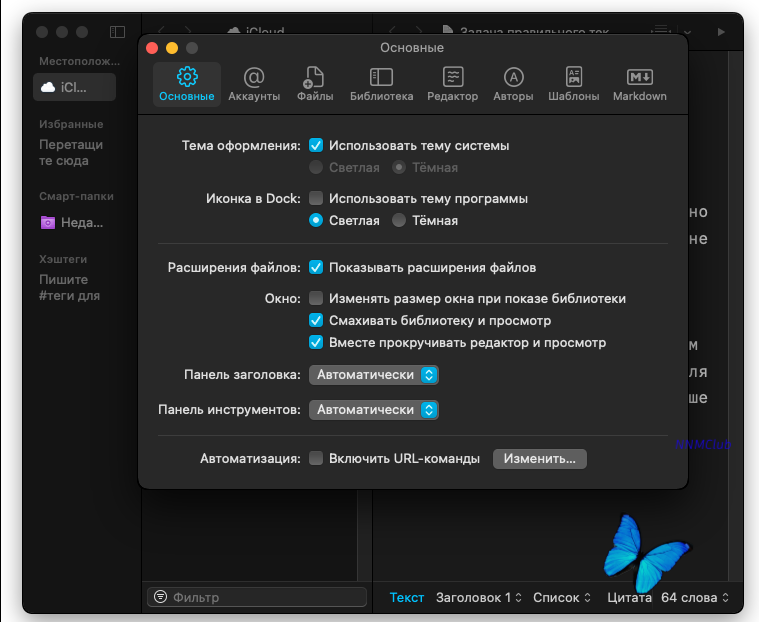The width and height of the screenshot is (759, 622).
Task: Close the preferences window with red button
Action: [152, 48]
